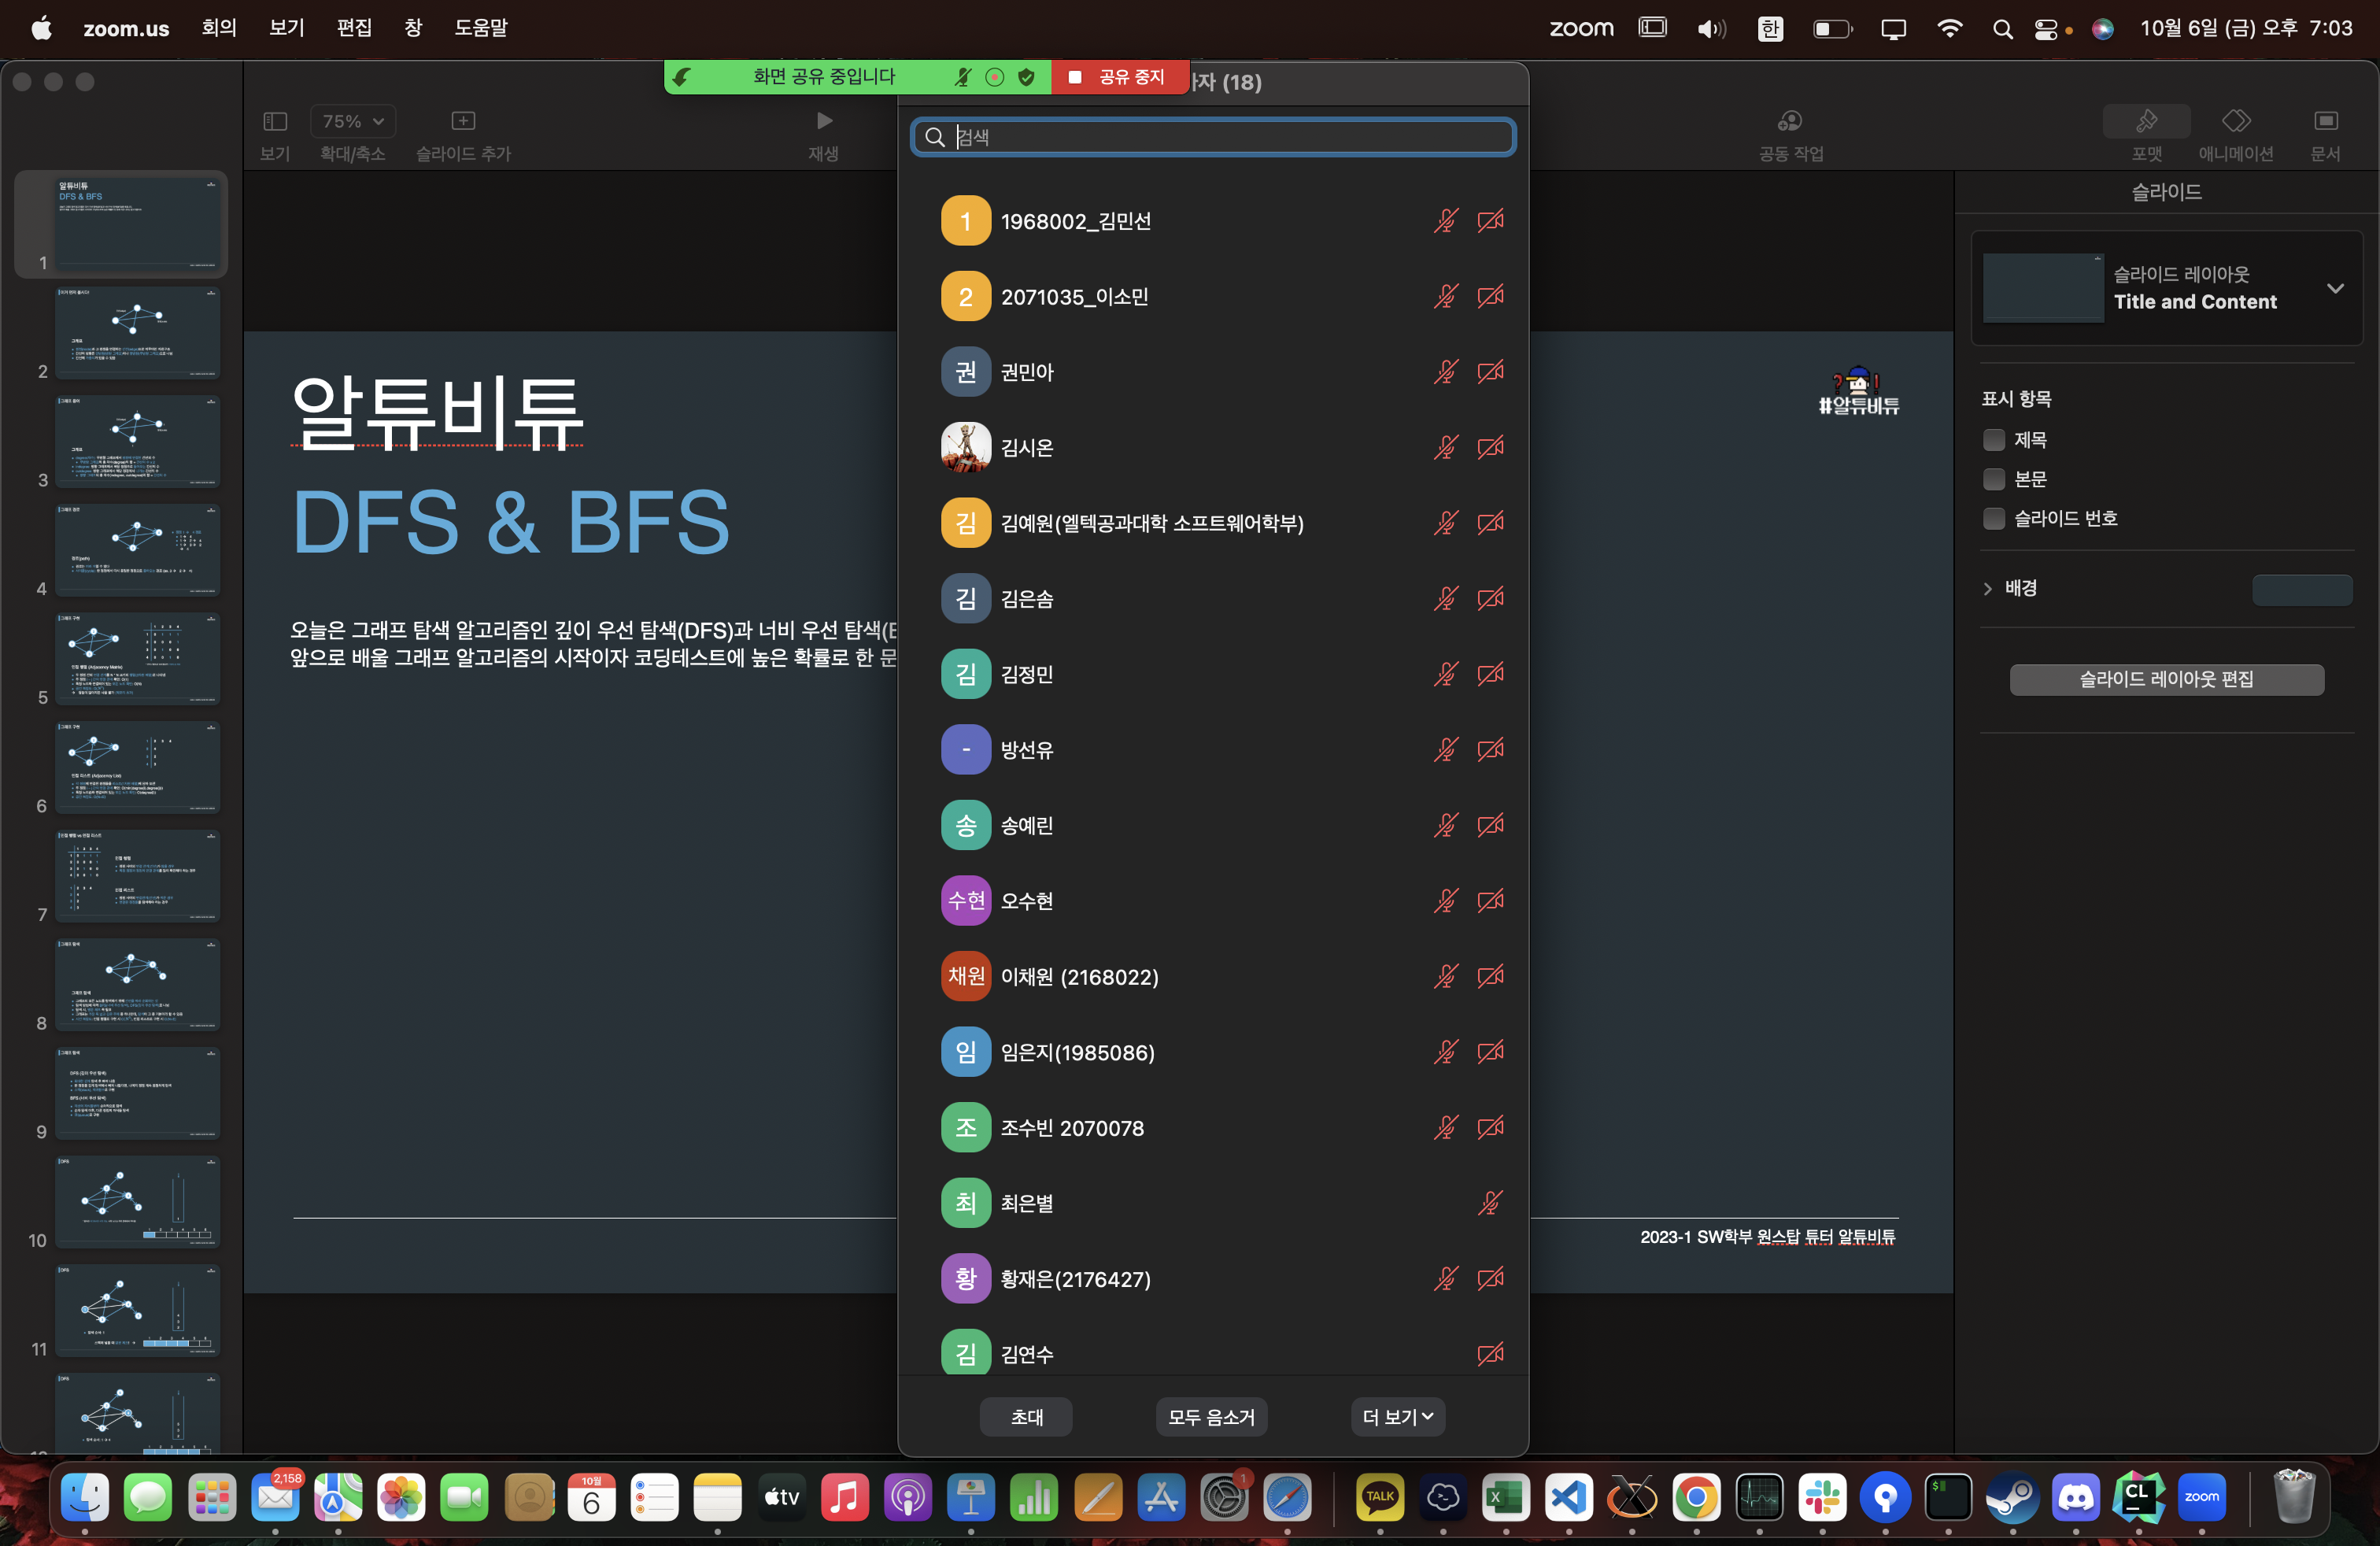Image resolution: width=2380 pixels, height=1546 pixels.
Task: Select the Format (포맷) brush icon
Action: tap(2146, 121)
